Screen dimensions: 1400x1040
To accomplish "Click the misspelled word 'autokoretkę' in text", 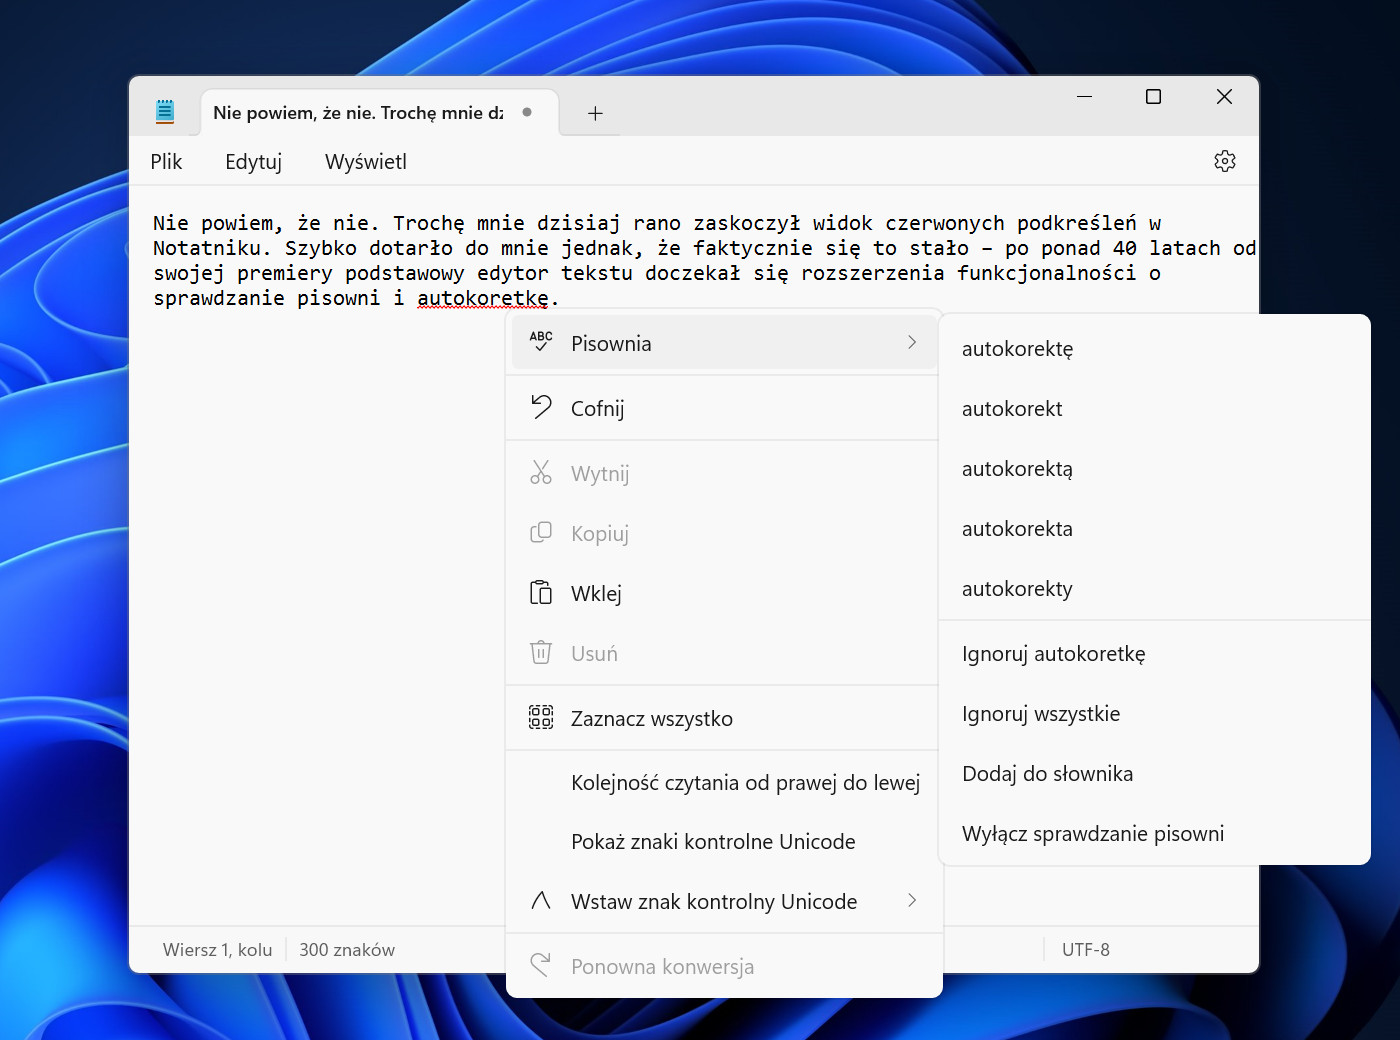I will [x=483, y=298].
